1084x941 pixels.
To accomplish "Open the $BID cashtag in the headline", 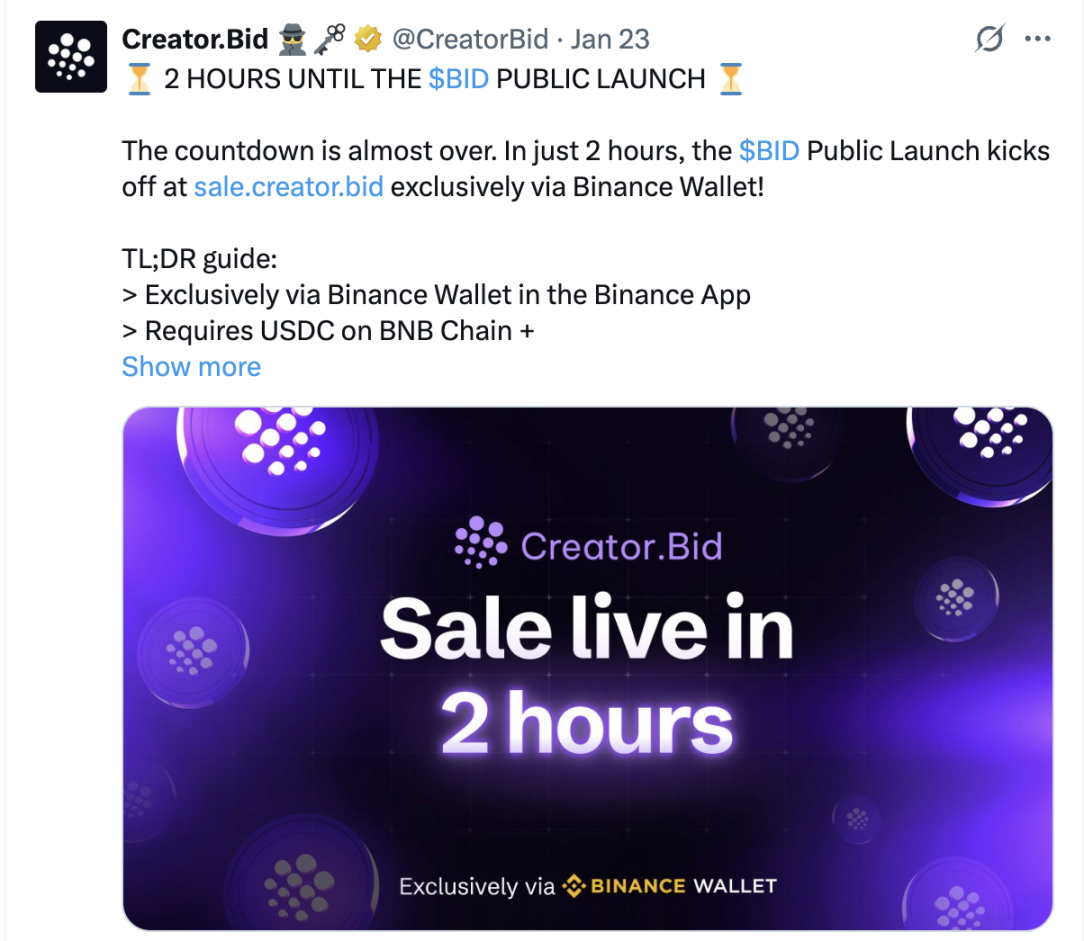I will [459, 78].
